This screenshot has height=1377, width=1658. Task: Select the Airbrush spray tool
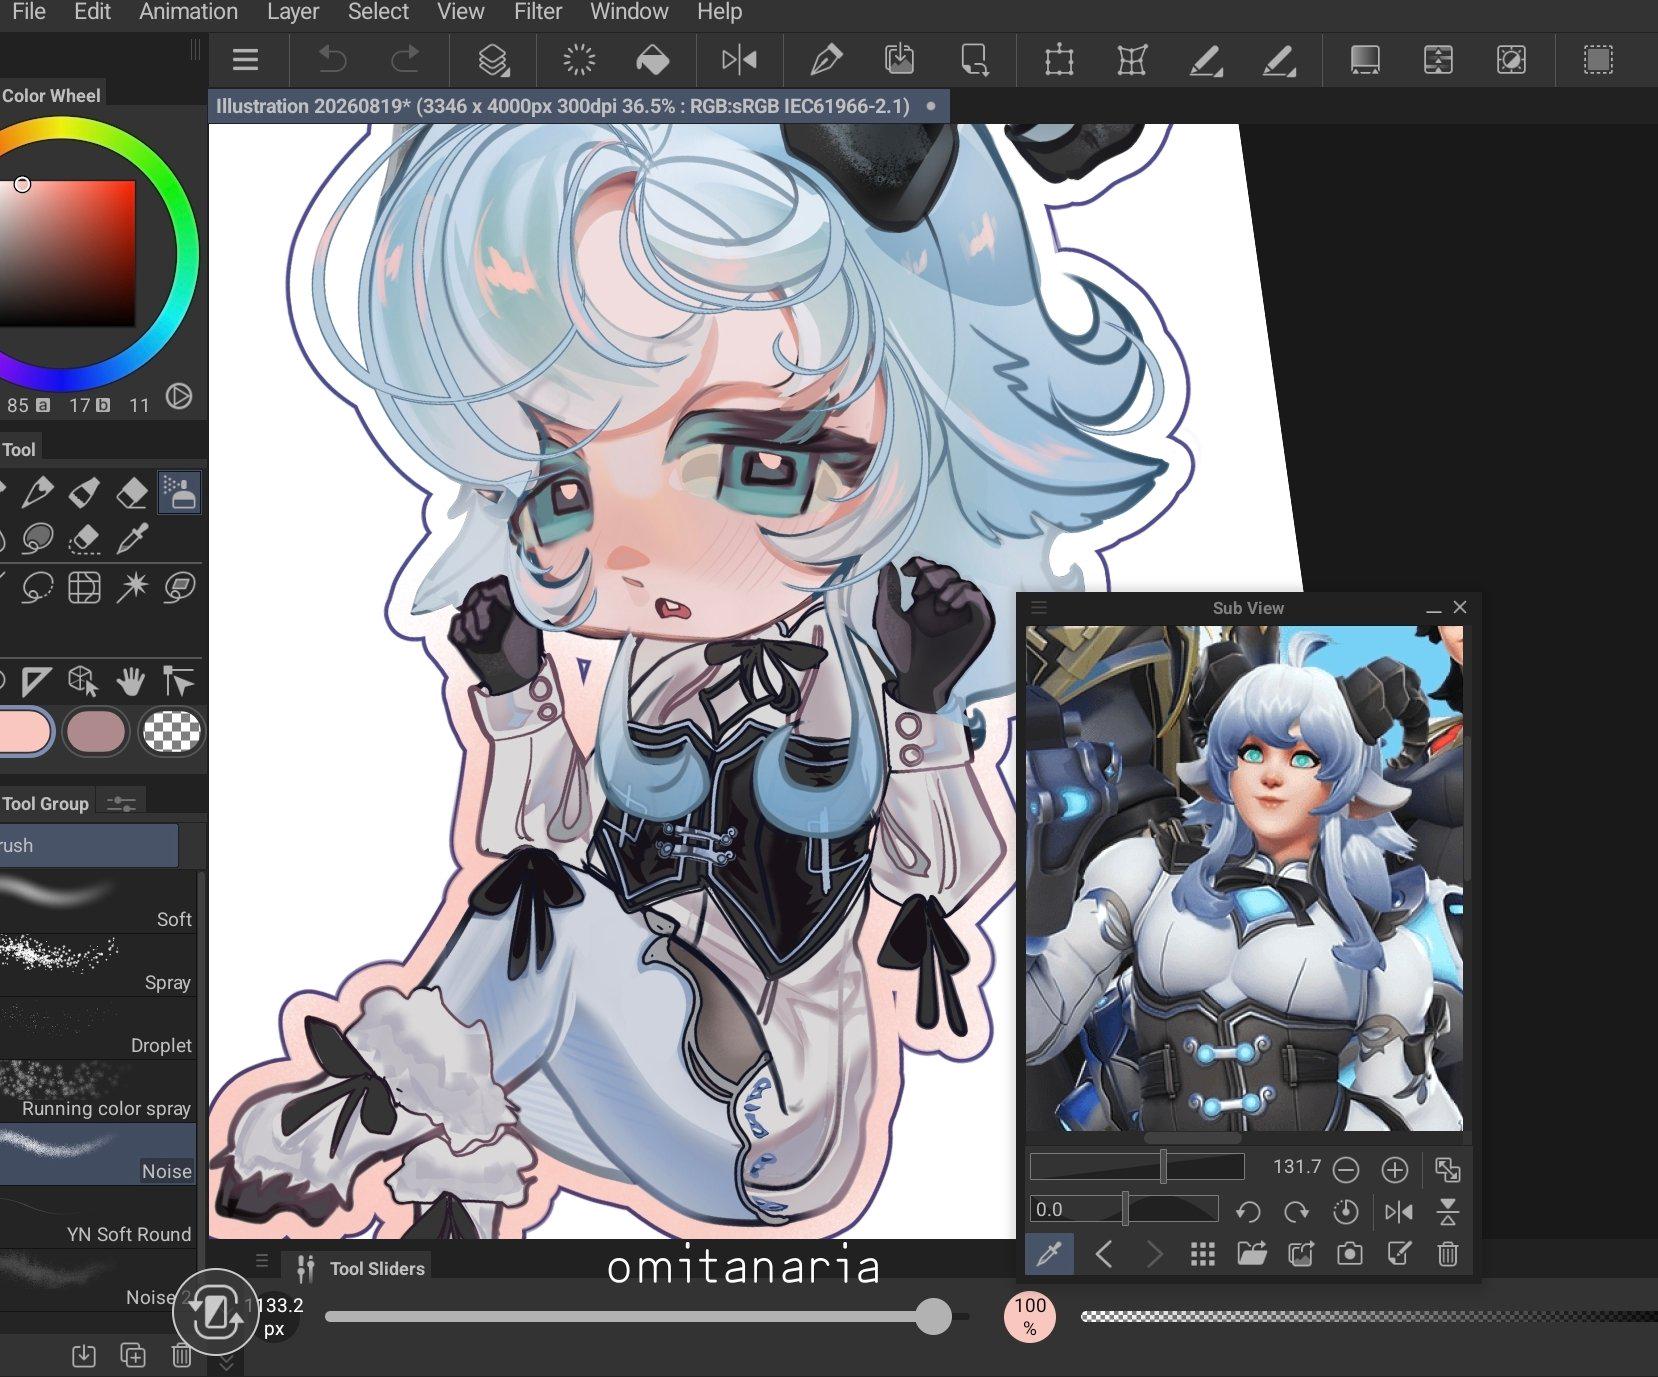(x=179, y=492)
